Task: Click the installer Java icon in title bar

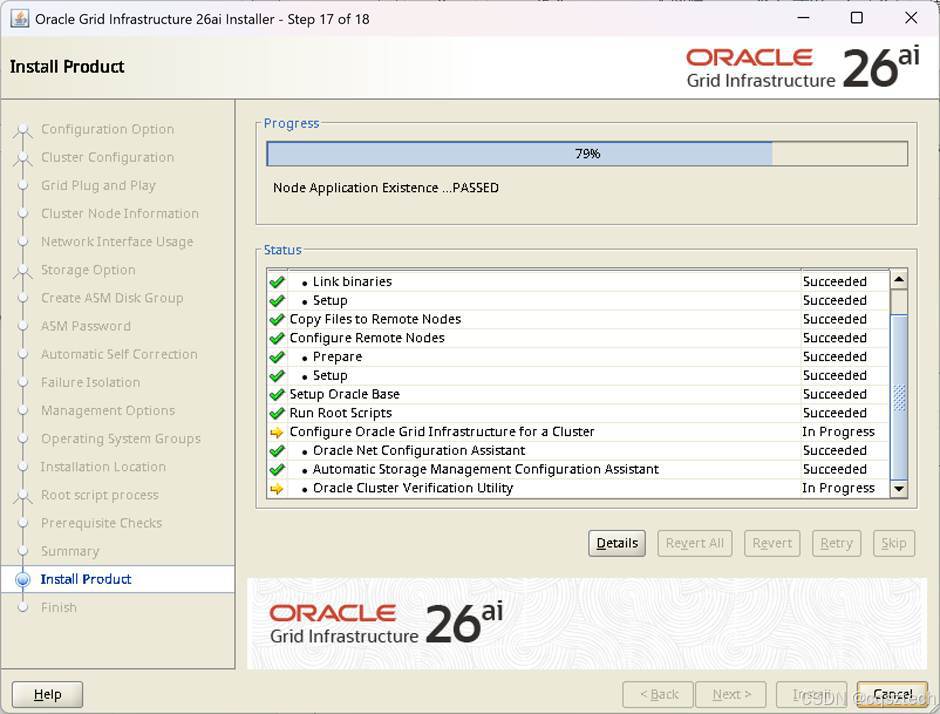Action: pyautogui.click(x=20, y=19)
